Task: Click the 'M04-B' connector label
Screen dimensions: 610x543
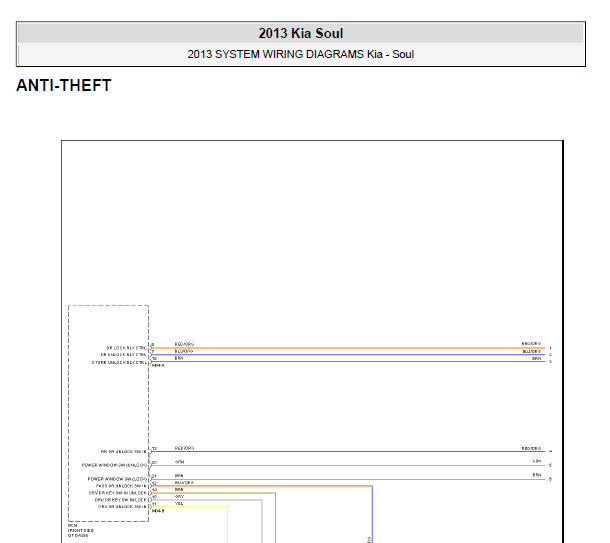Action: point(158,511)
